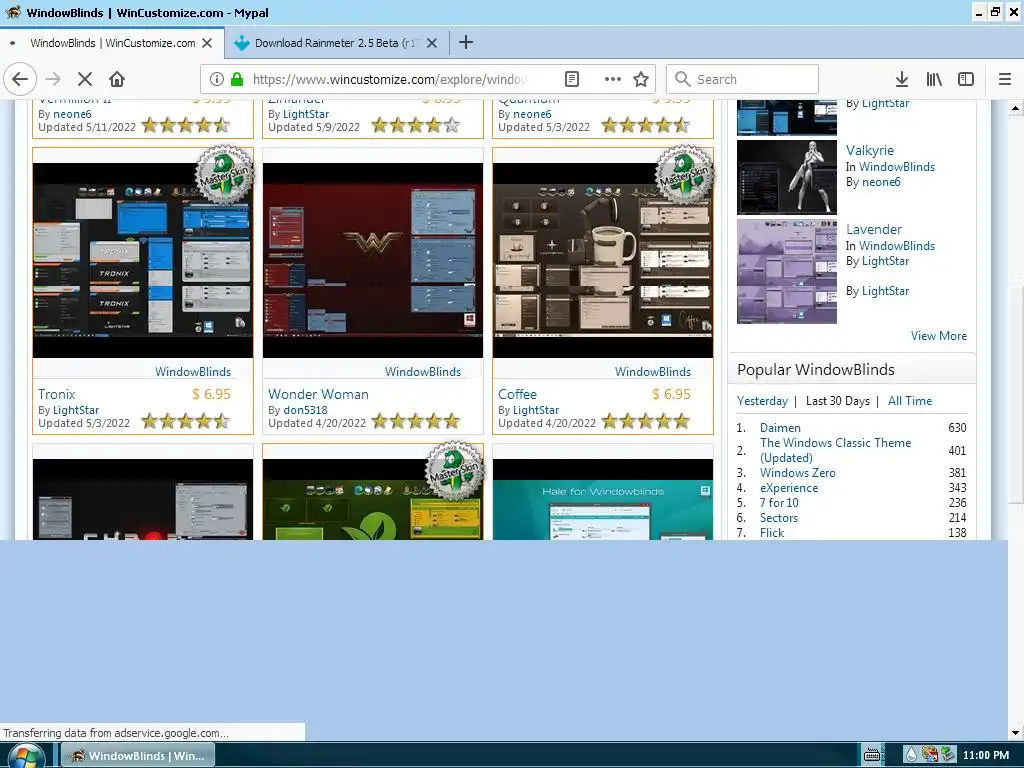Open Sectors in popular list

click(778, 518)
